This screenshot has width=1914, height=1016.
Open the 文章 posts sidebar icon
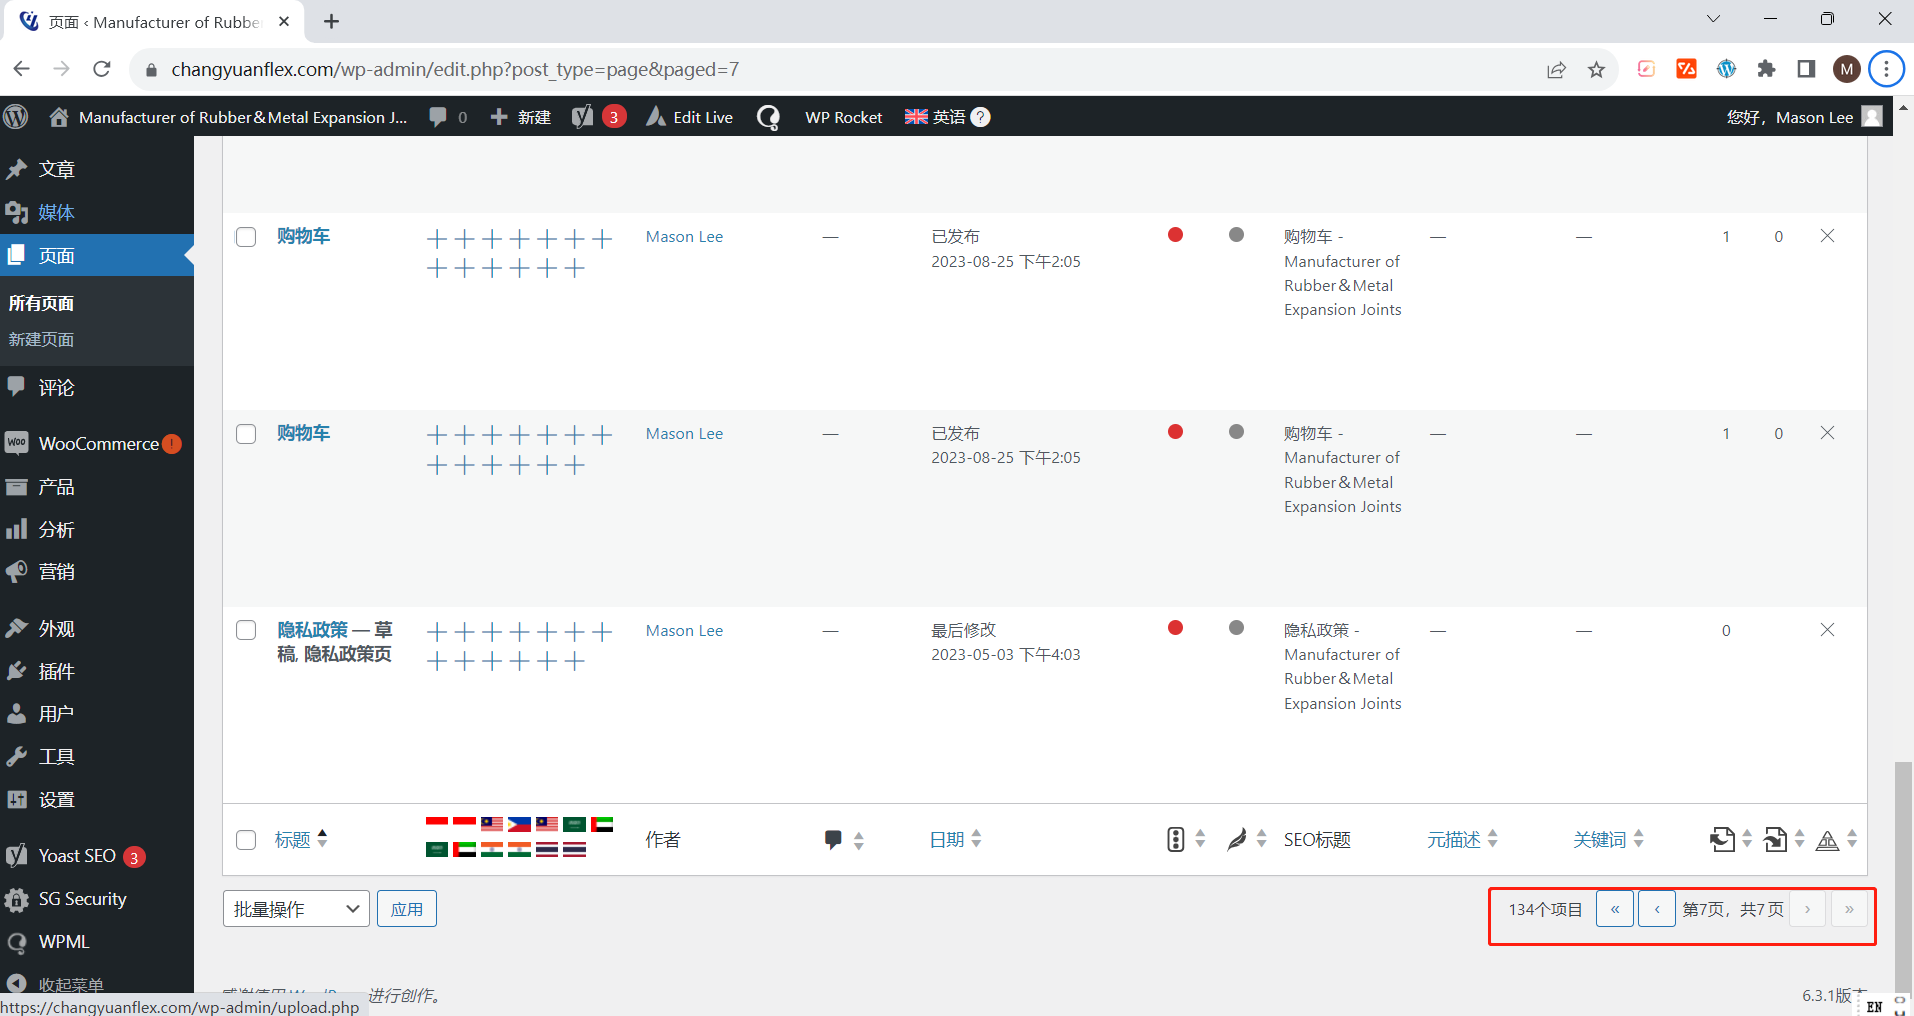(x=16, y=169)
